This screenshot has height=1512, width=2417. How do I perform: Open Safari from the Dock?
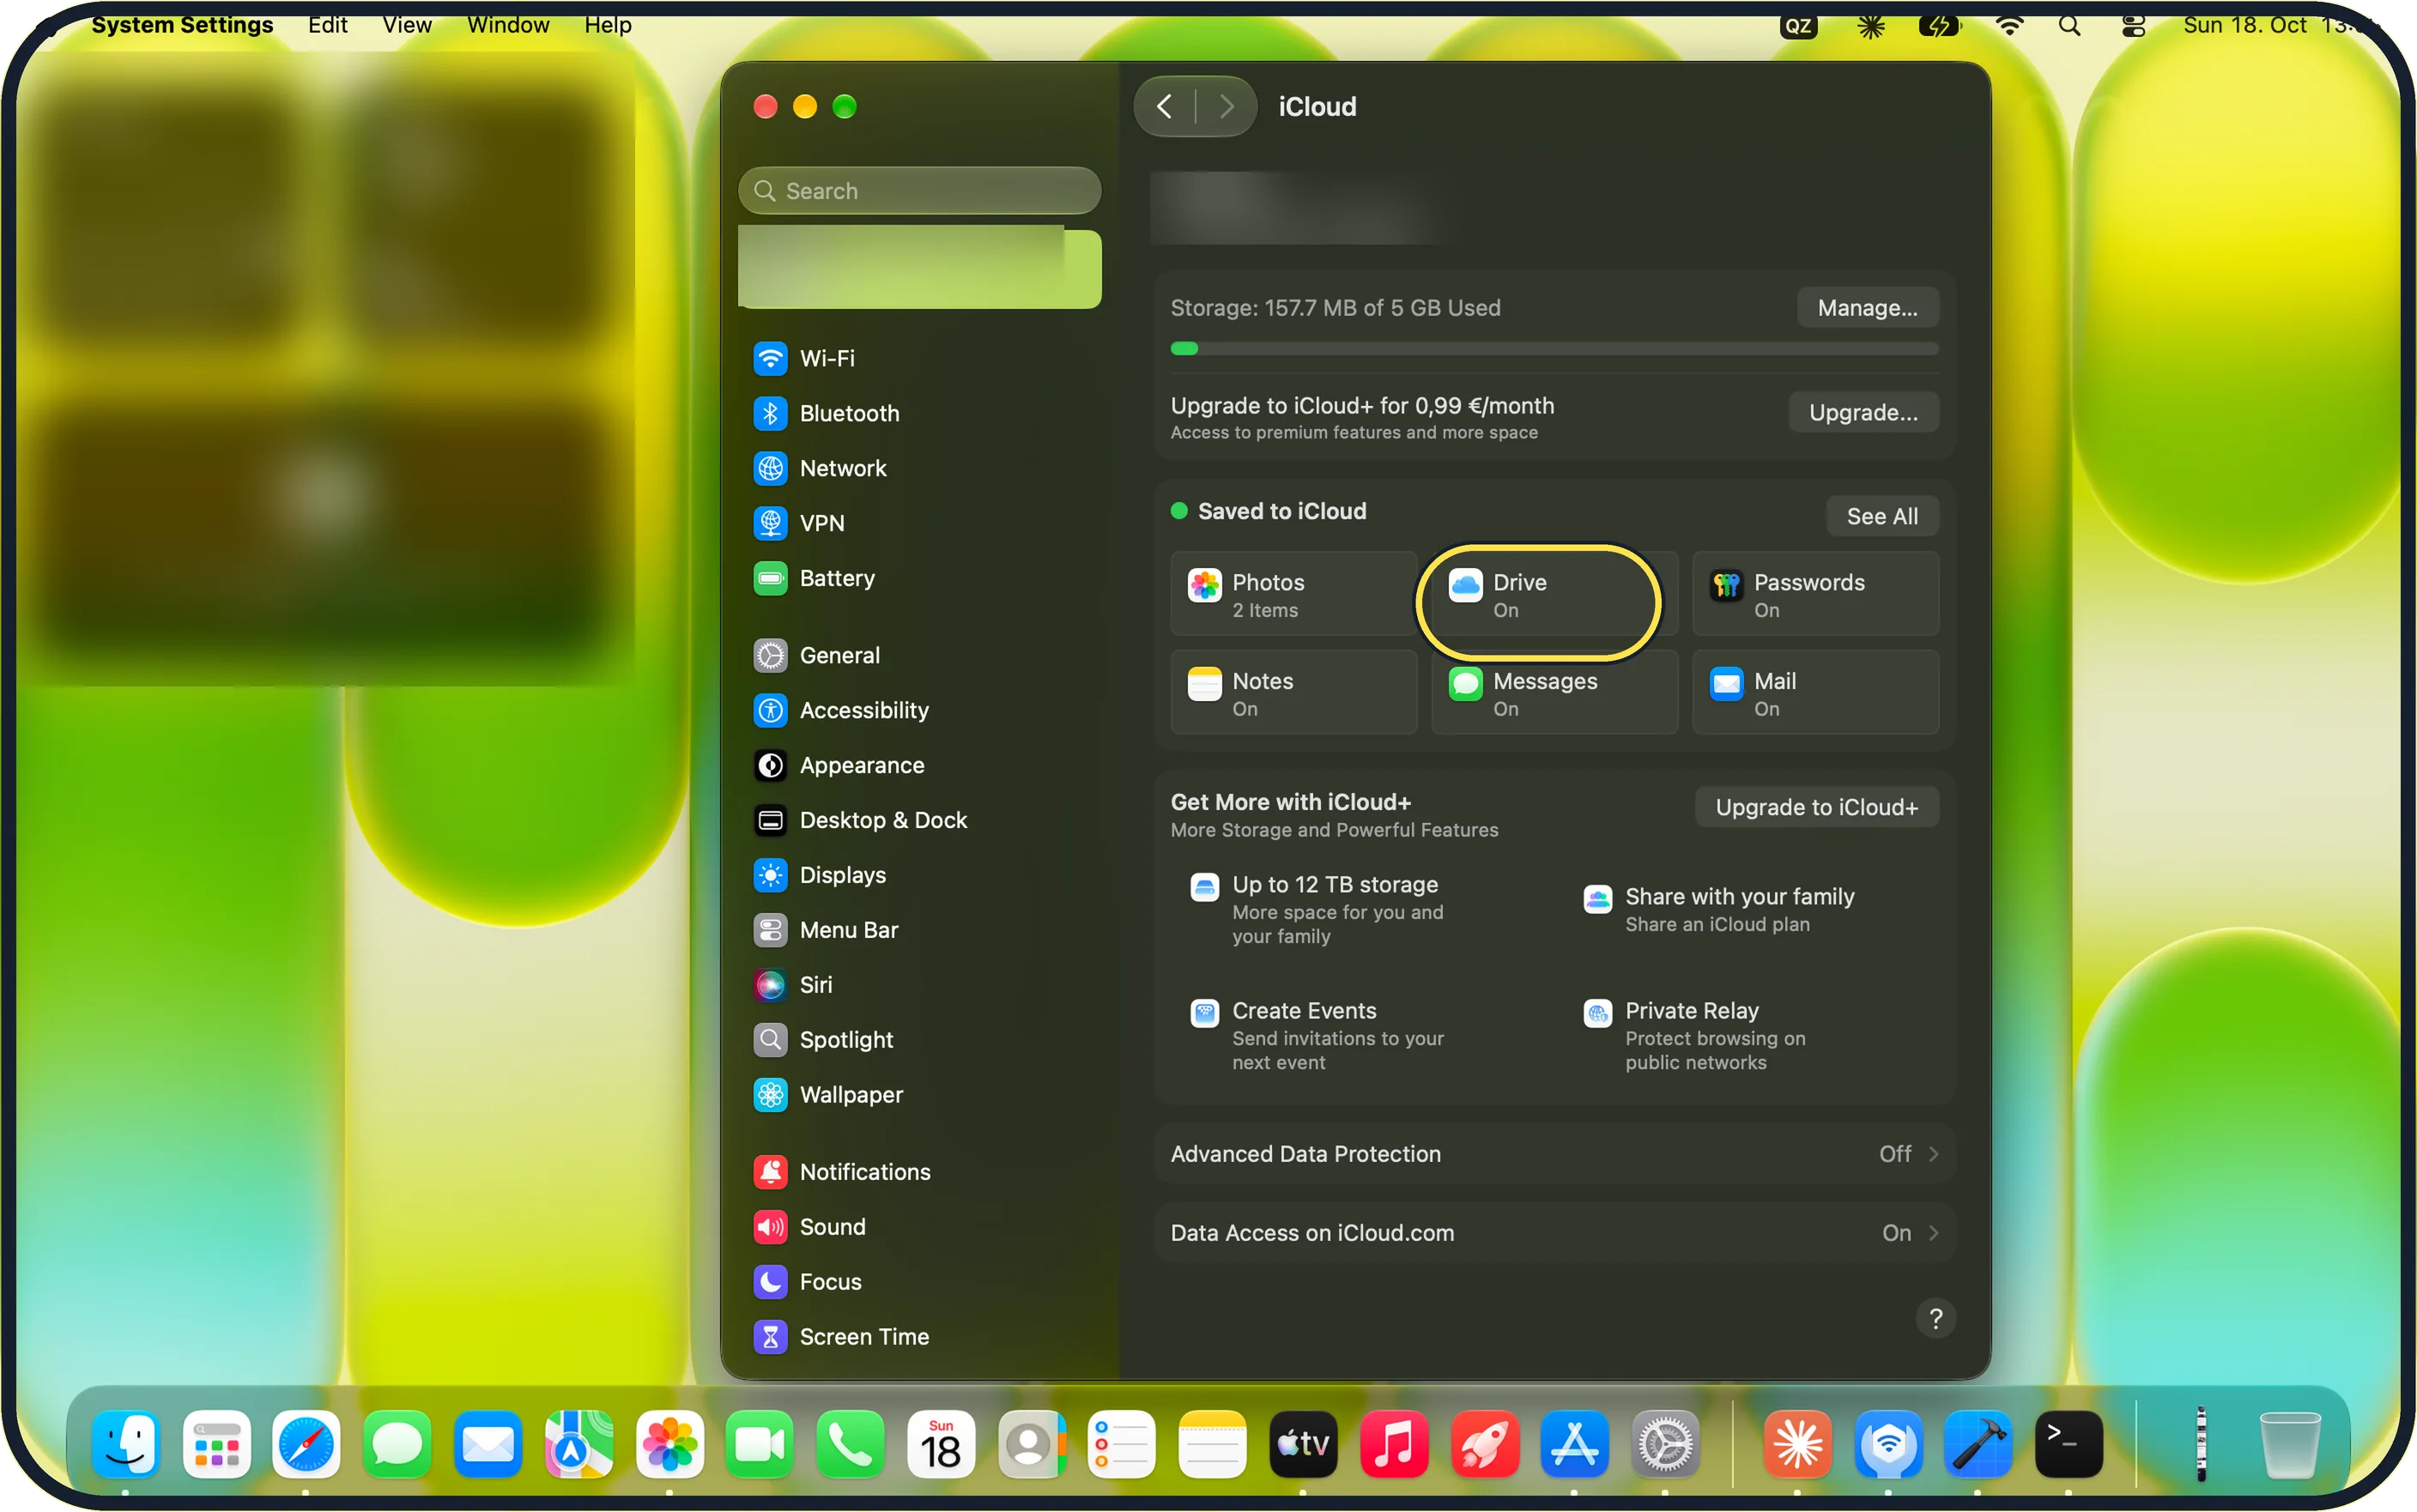click(x=306, y=1444)
